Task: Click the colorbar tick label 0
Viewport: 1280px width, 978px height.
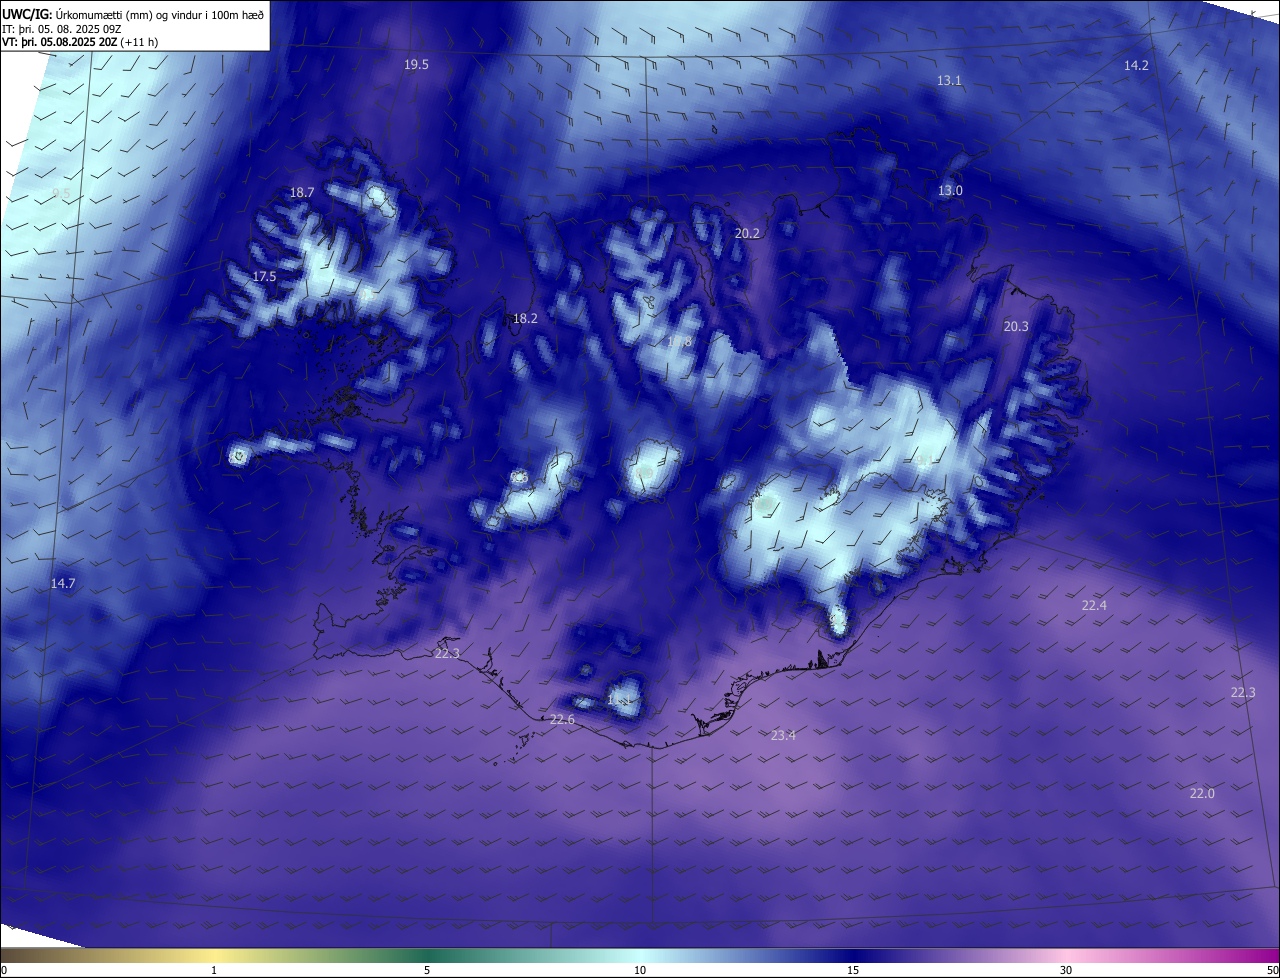Action: click(x=3, y=970)
